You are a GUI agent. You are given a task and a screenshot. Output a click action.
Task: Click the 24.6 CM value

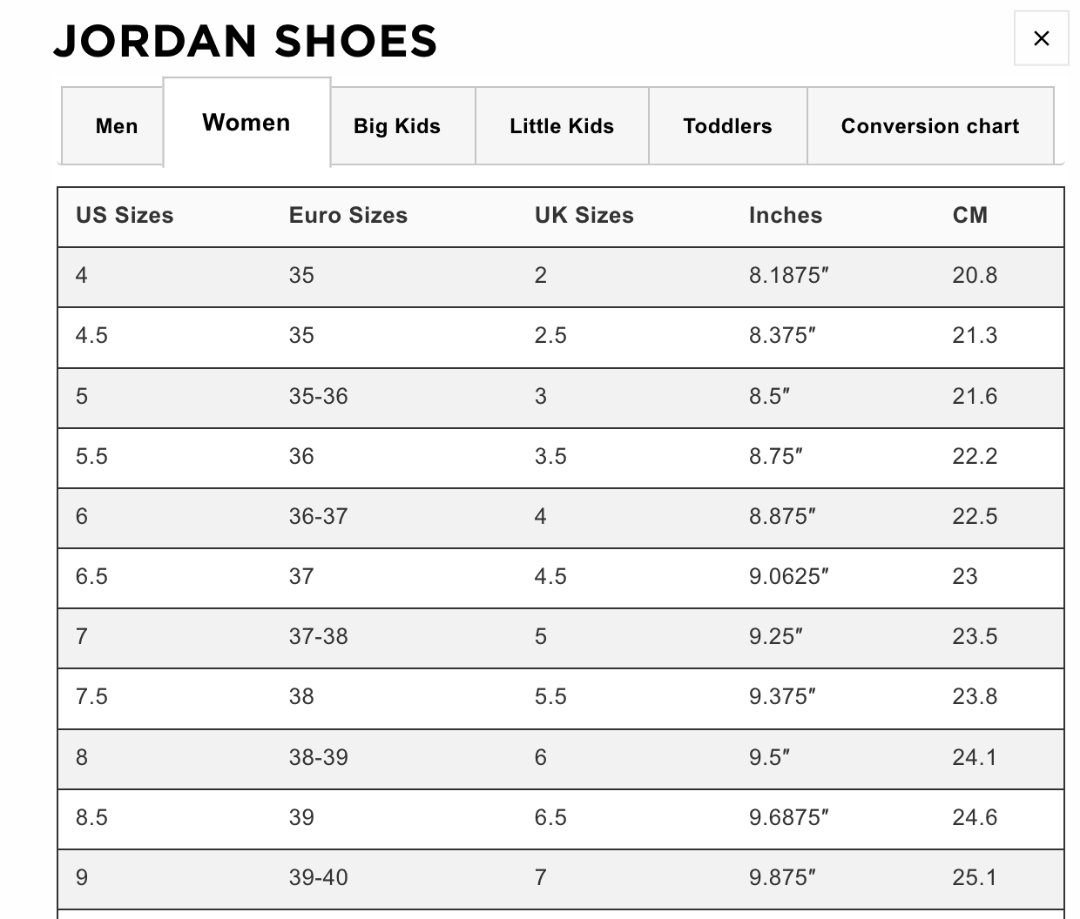[x=974, y=818]
